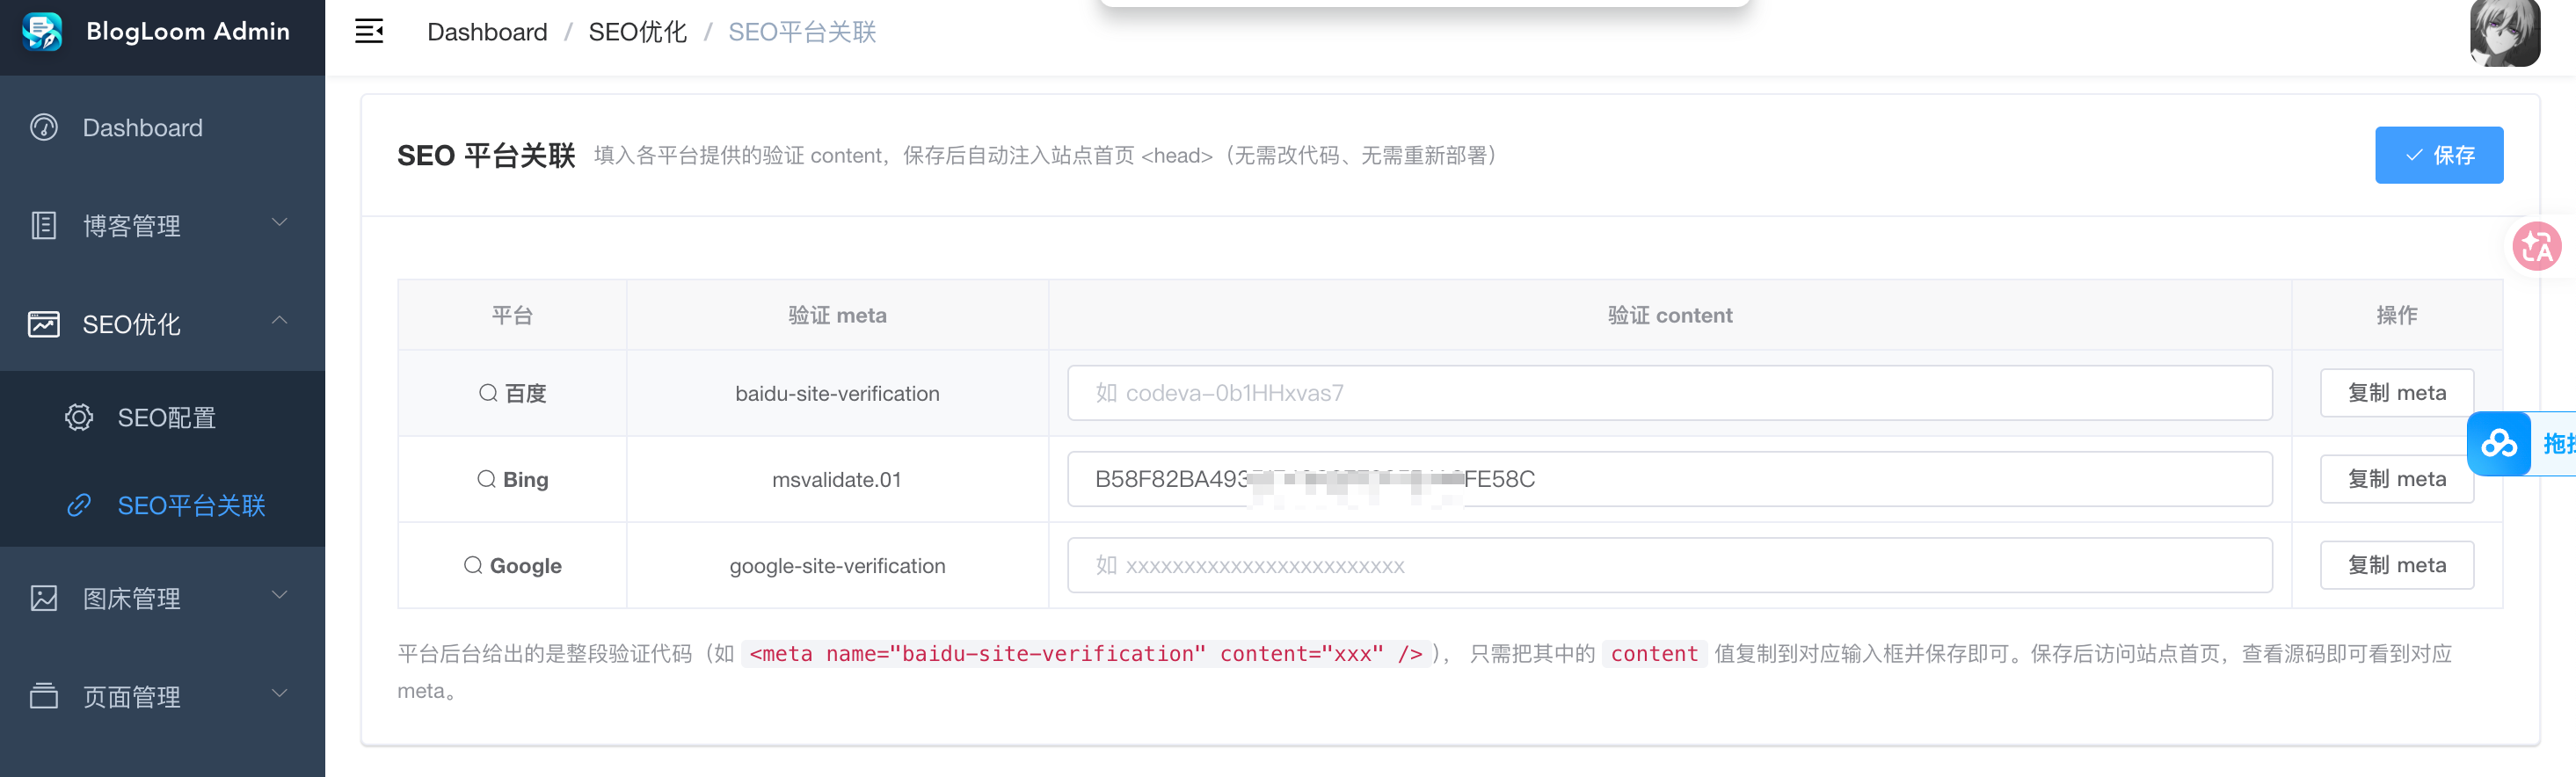This screenshot has height=777, width=2576.
Task: Open the user avatar menu
Action: [2505, 33]
